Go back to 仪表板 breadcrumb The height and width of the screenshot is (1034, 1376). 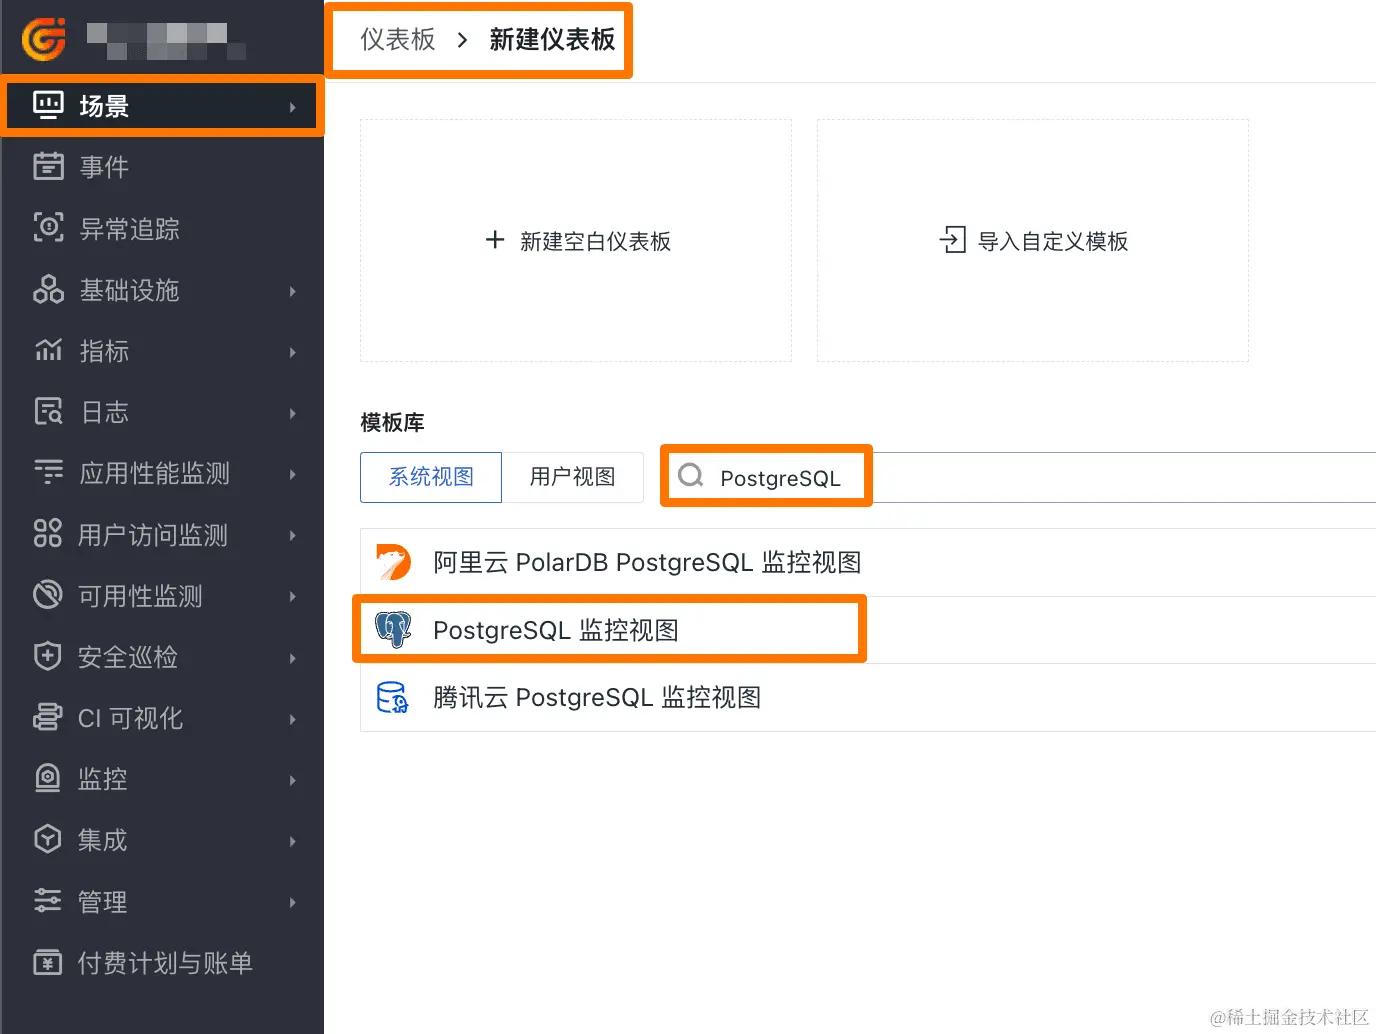(398, 39)
